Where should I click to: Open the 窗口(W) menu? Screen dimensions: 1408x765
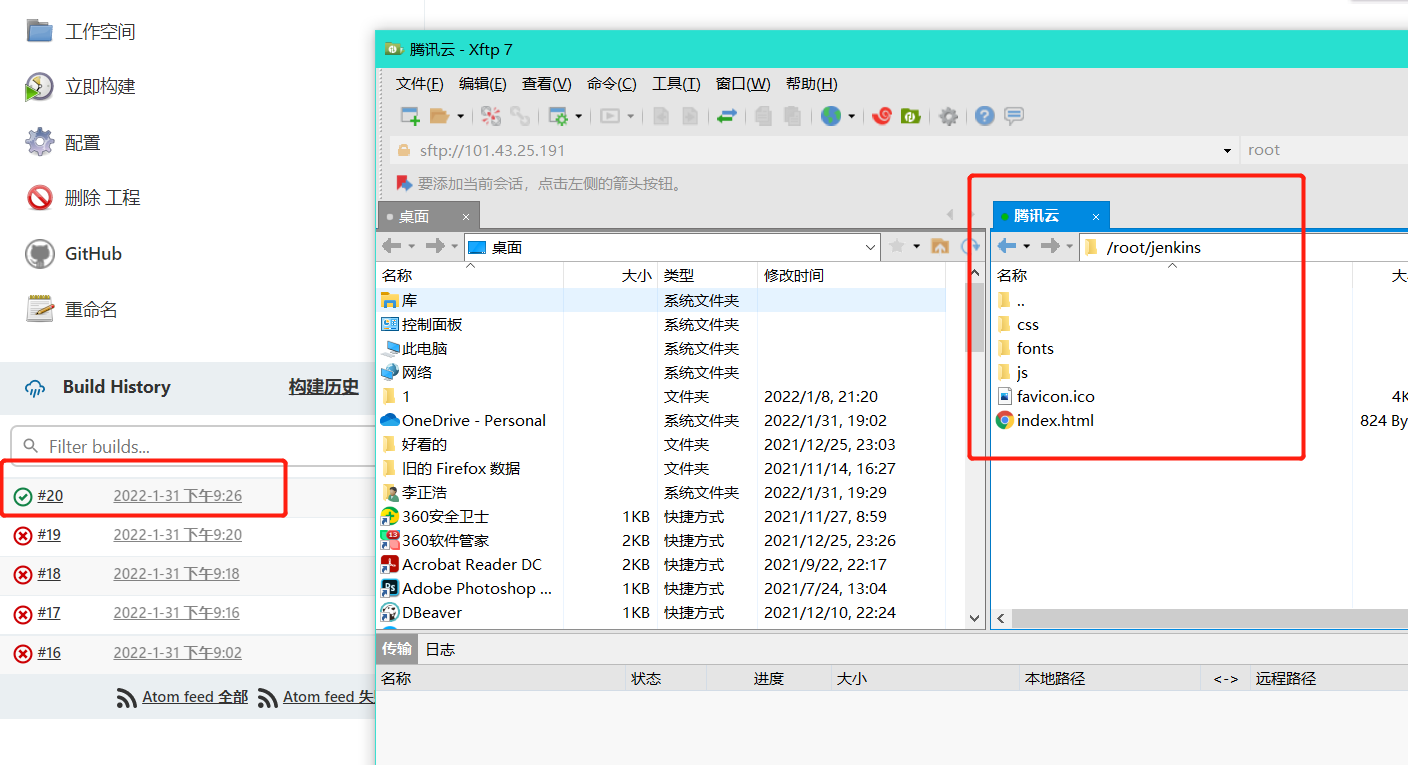[743, 84]
